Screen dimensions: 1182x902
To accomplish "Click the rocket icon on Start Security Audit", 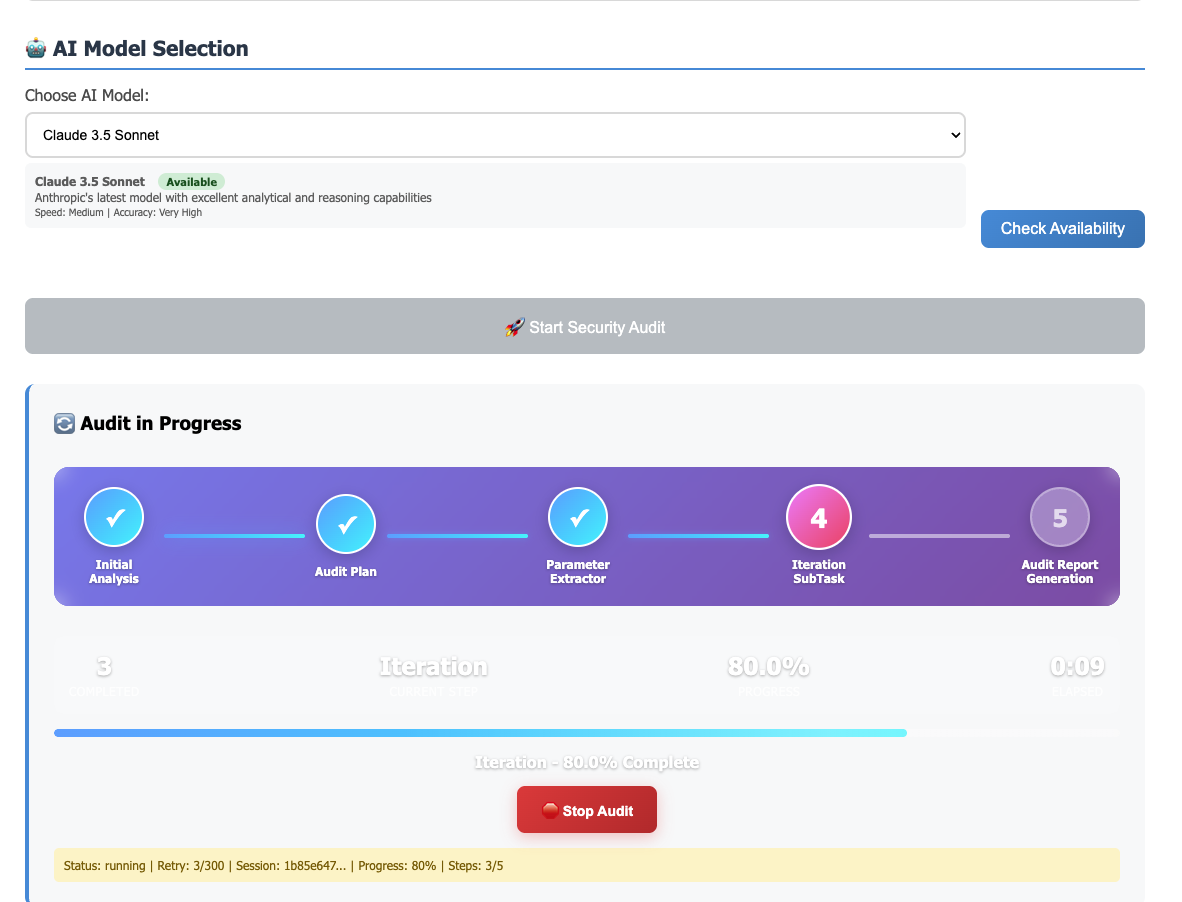I will [x=514, y=327].
